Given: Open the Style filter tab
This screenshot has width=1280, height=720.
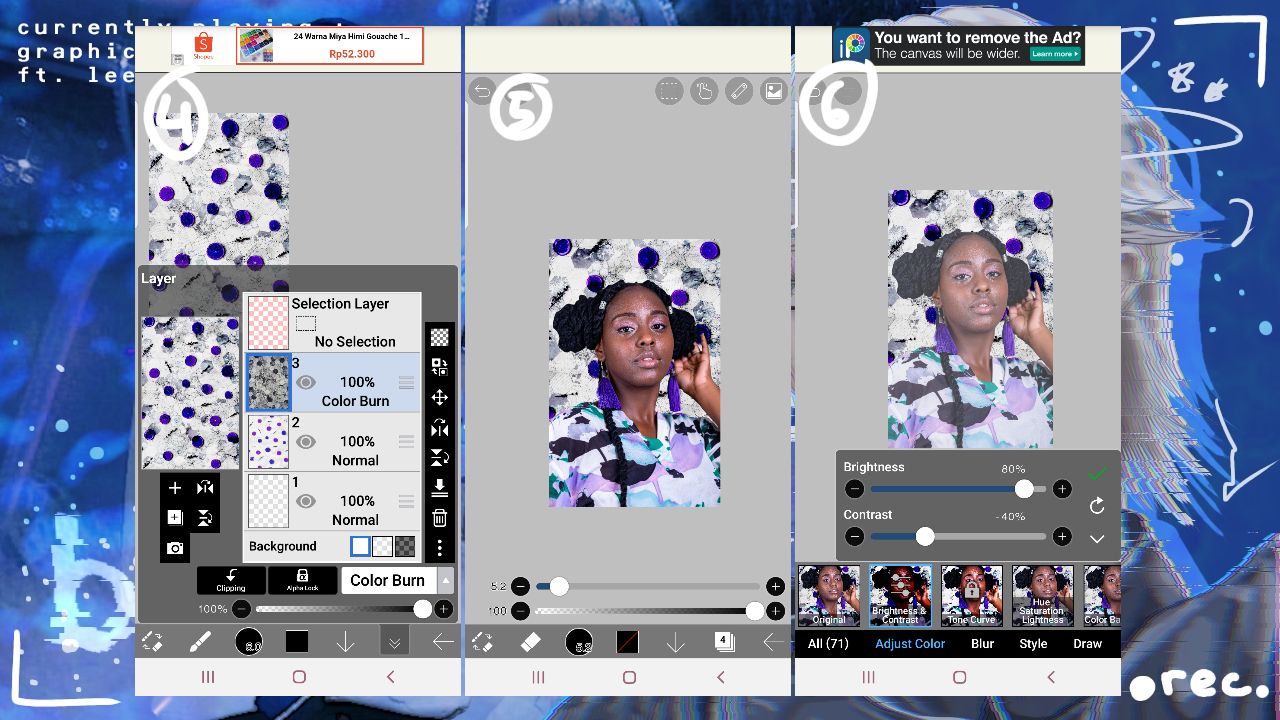Looking at the screenshot, I should (1033, 644).
